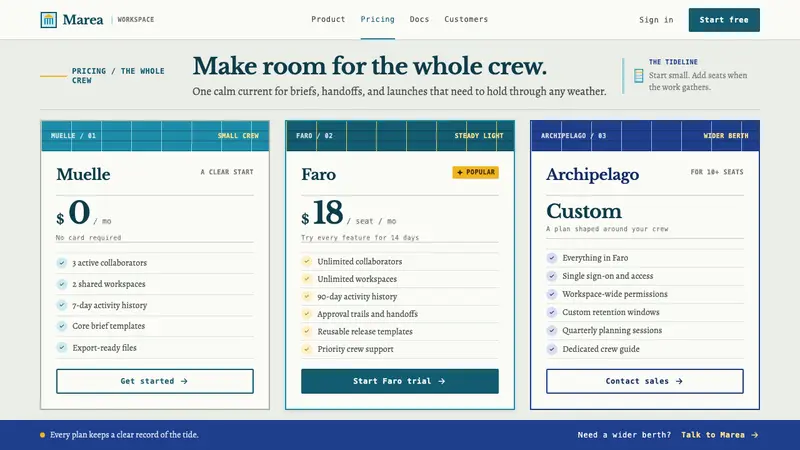800x450 pixels.
Task: Click 'A CLEAR START' label
Action: pos(227,172)
